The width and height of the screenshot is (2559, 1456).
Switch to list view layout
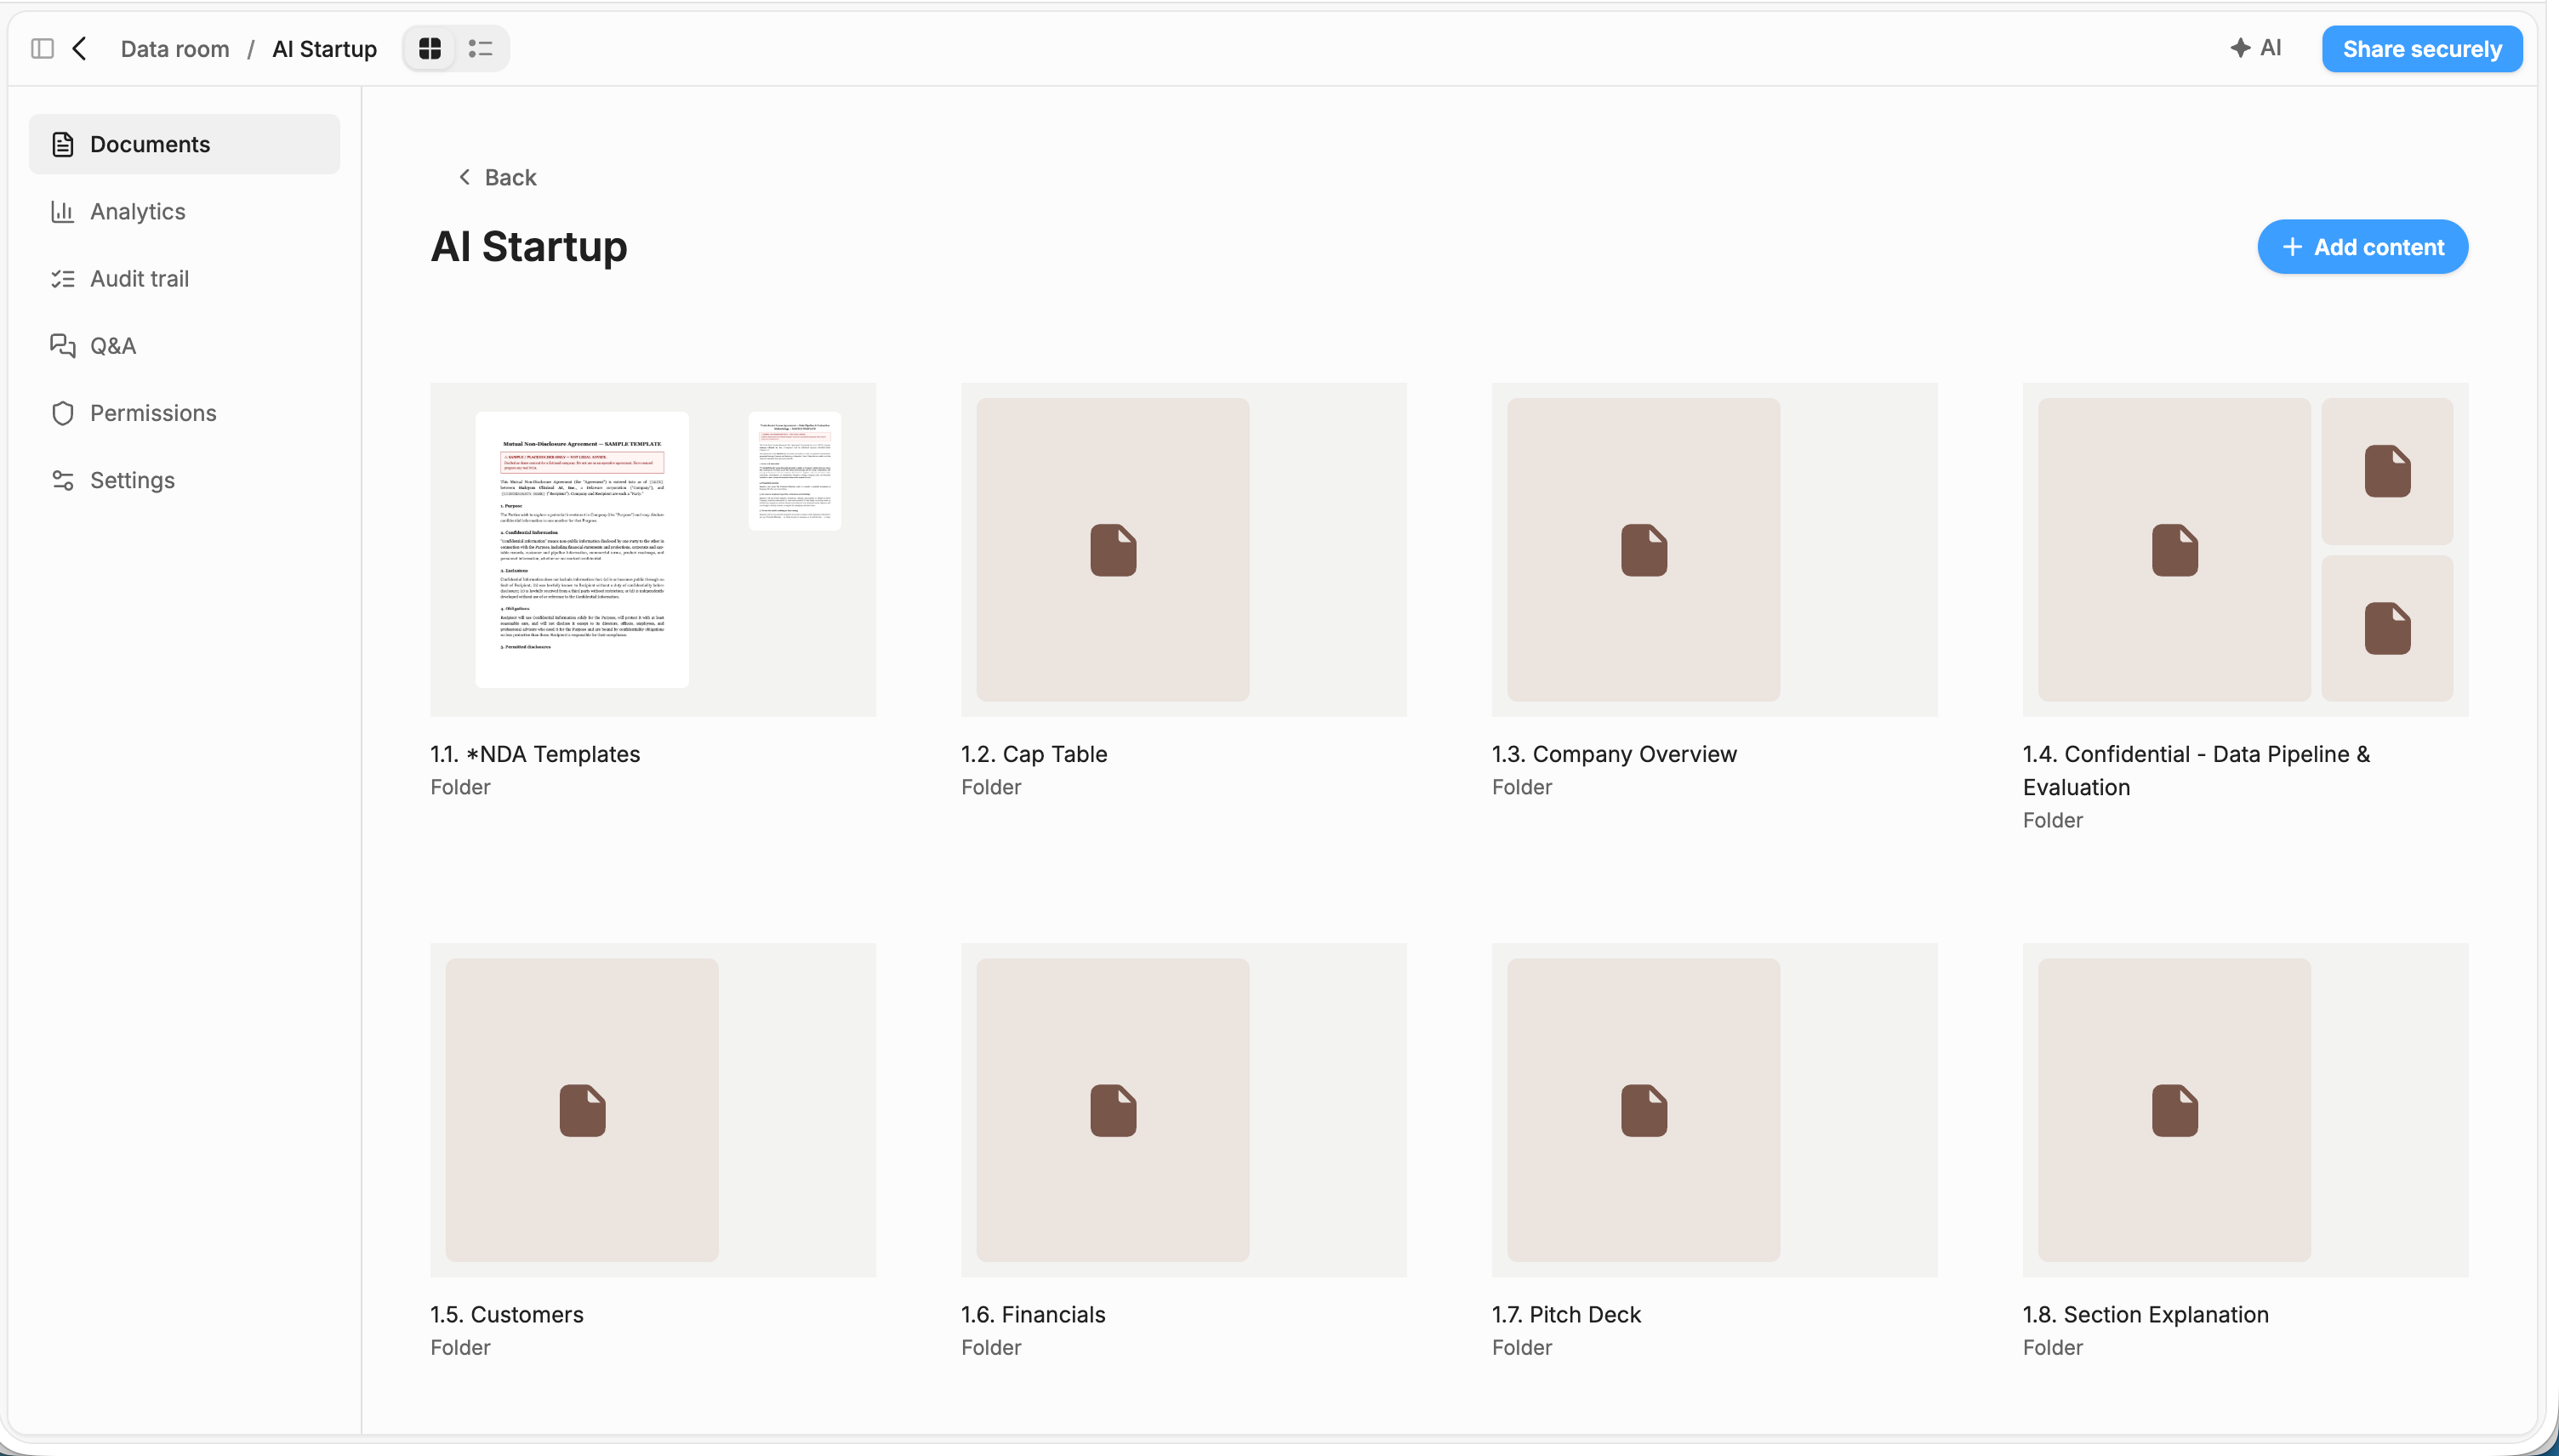pos(481,48)
